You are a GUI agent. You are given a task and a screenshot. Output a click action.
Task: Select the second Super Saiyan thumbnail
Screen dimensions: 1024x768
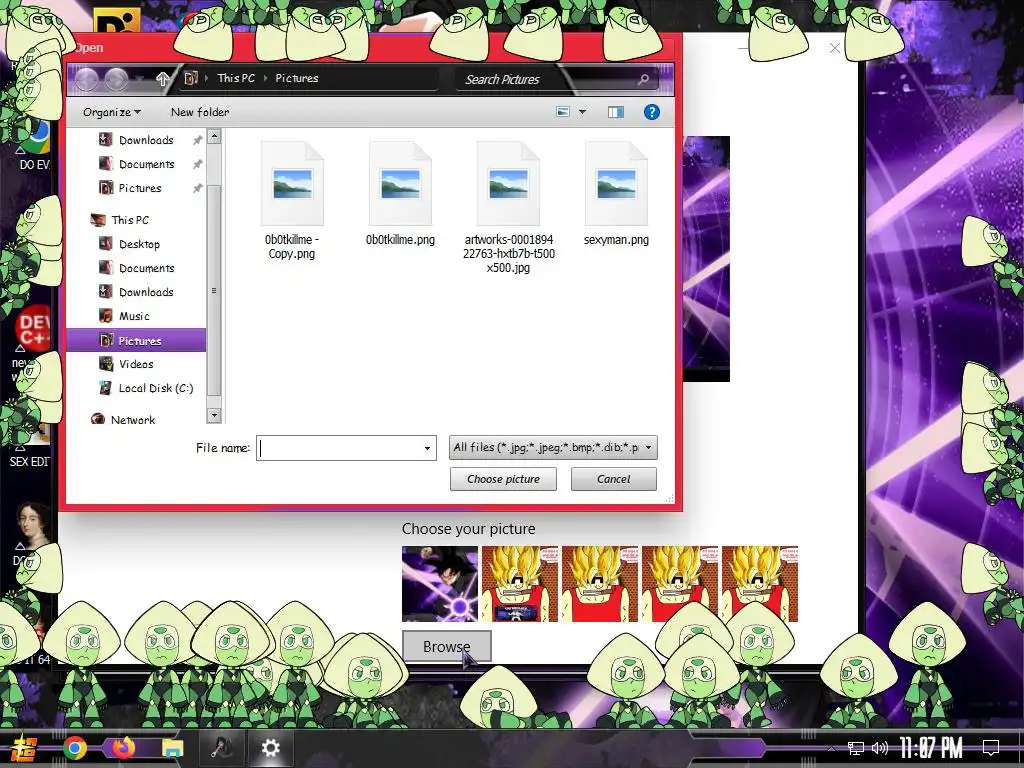tap(600, 584)
